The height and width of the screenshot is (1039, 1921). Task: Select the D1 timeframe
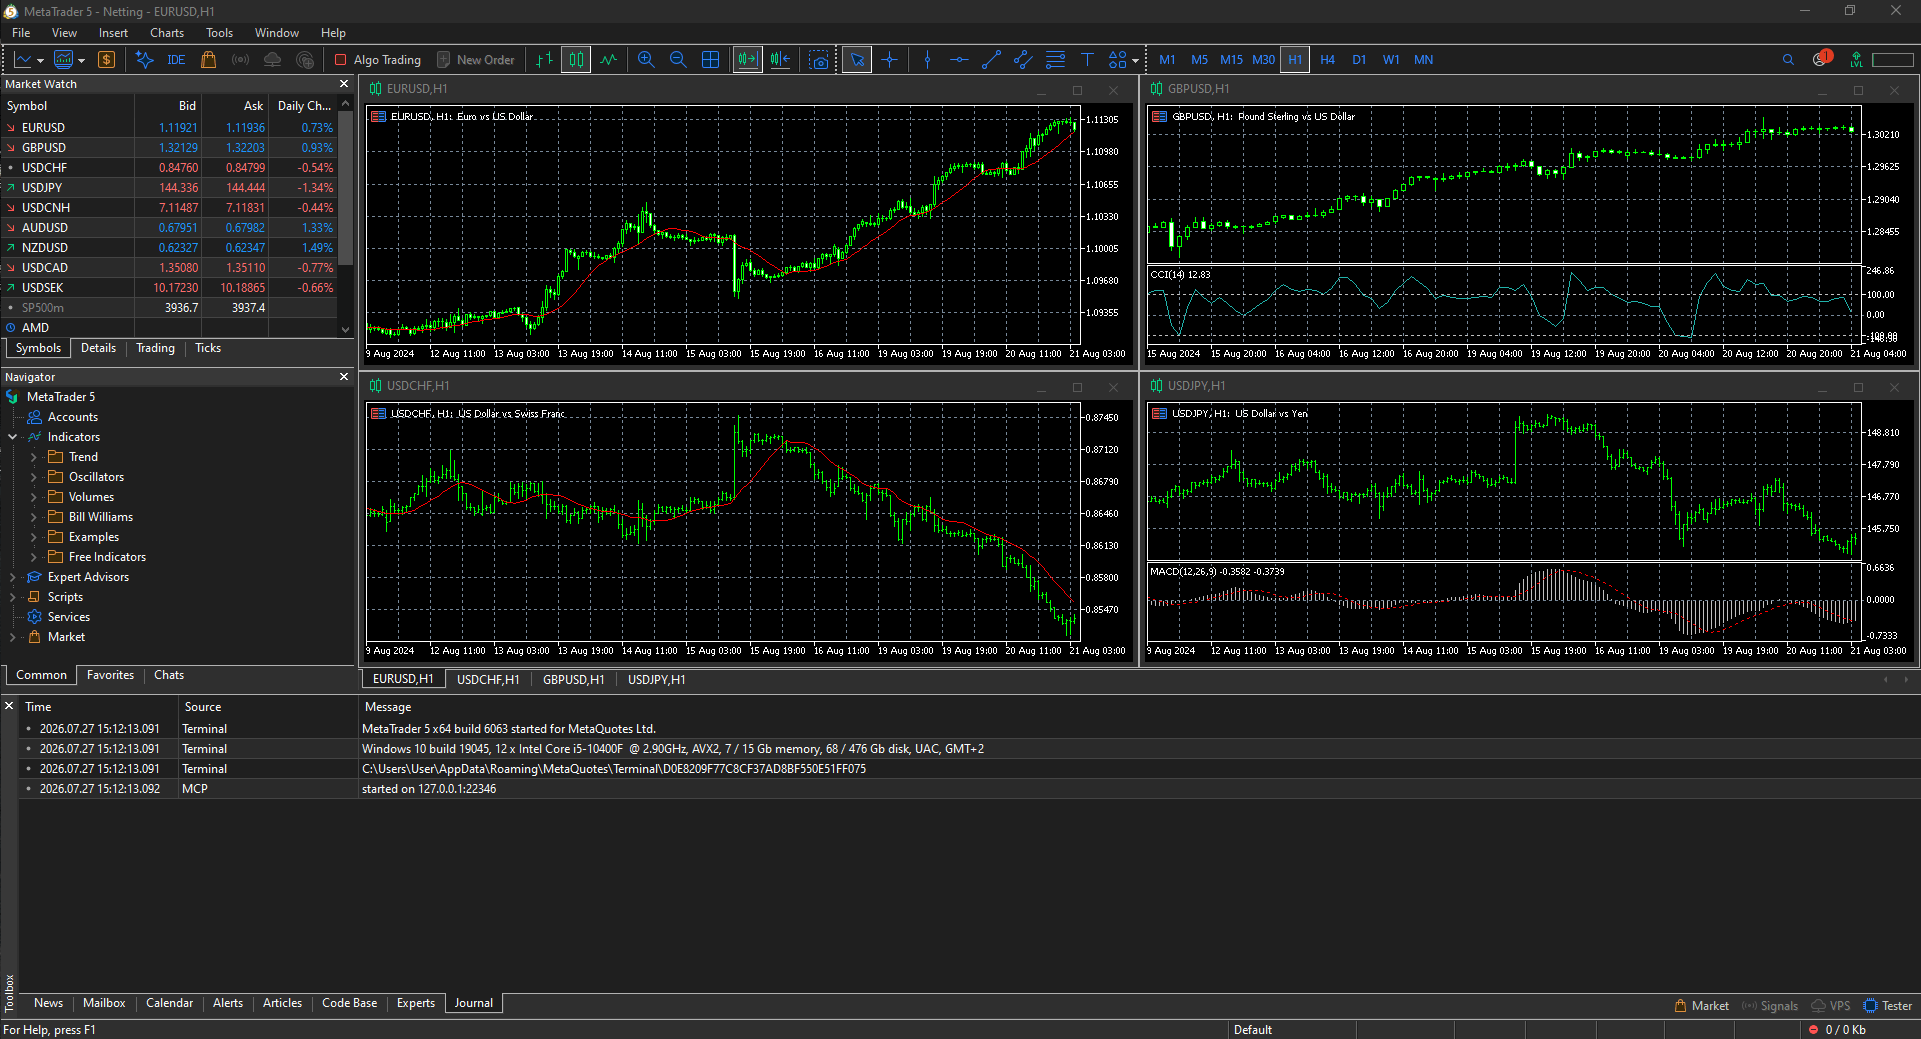click(1359, 60)
